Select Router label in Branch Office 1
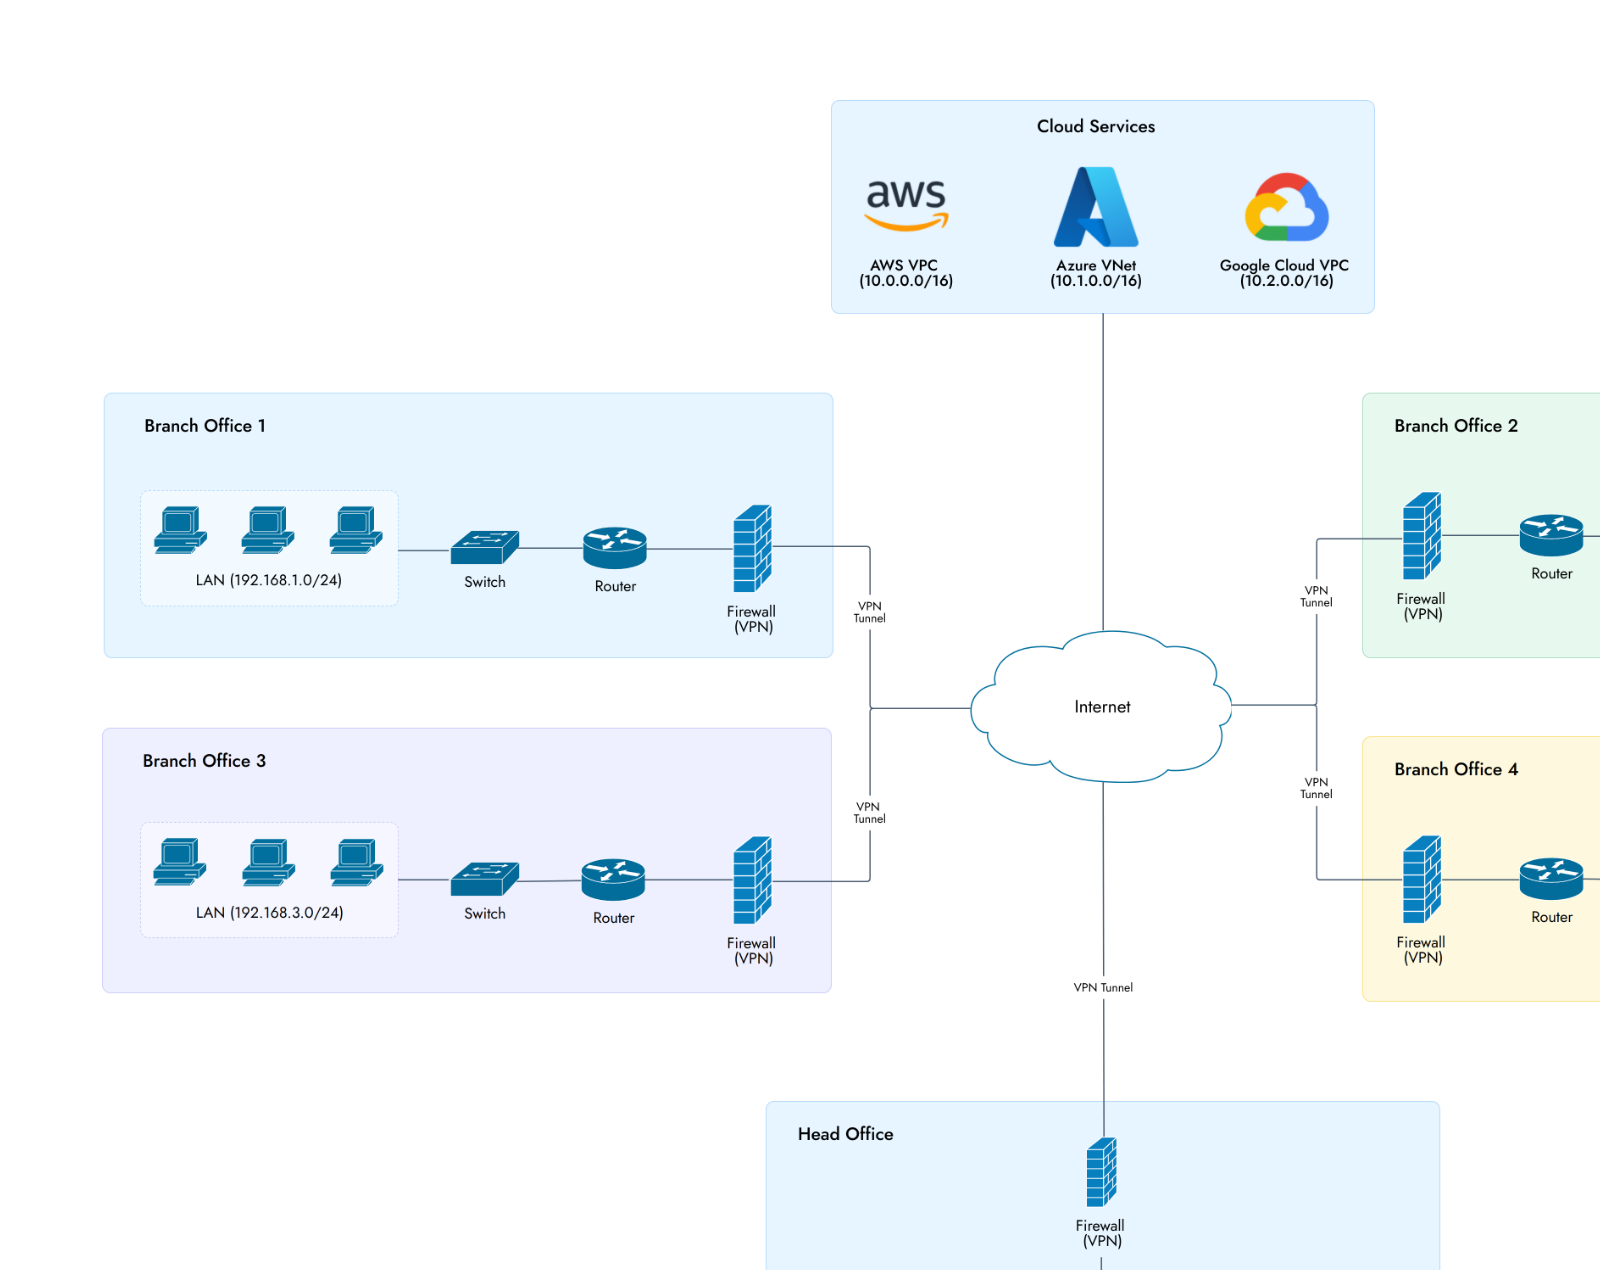The width and height of the screenshot is (1600, 1270). [x=615, y=586]
